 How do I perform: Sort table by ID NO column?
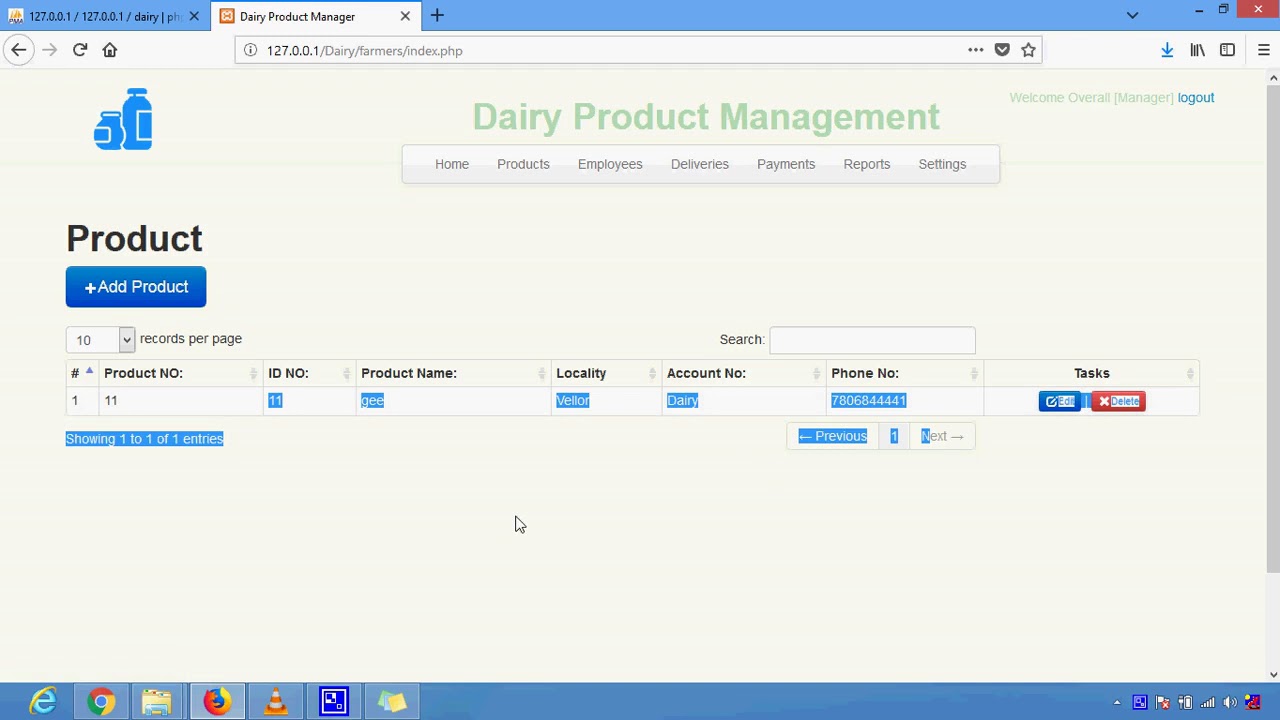(309, 373)
